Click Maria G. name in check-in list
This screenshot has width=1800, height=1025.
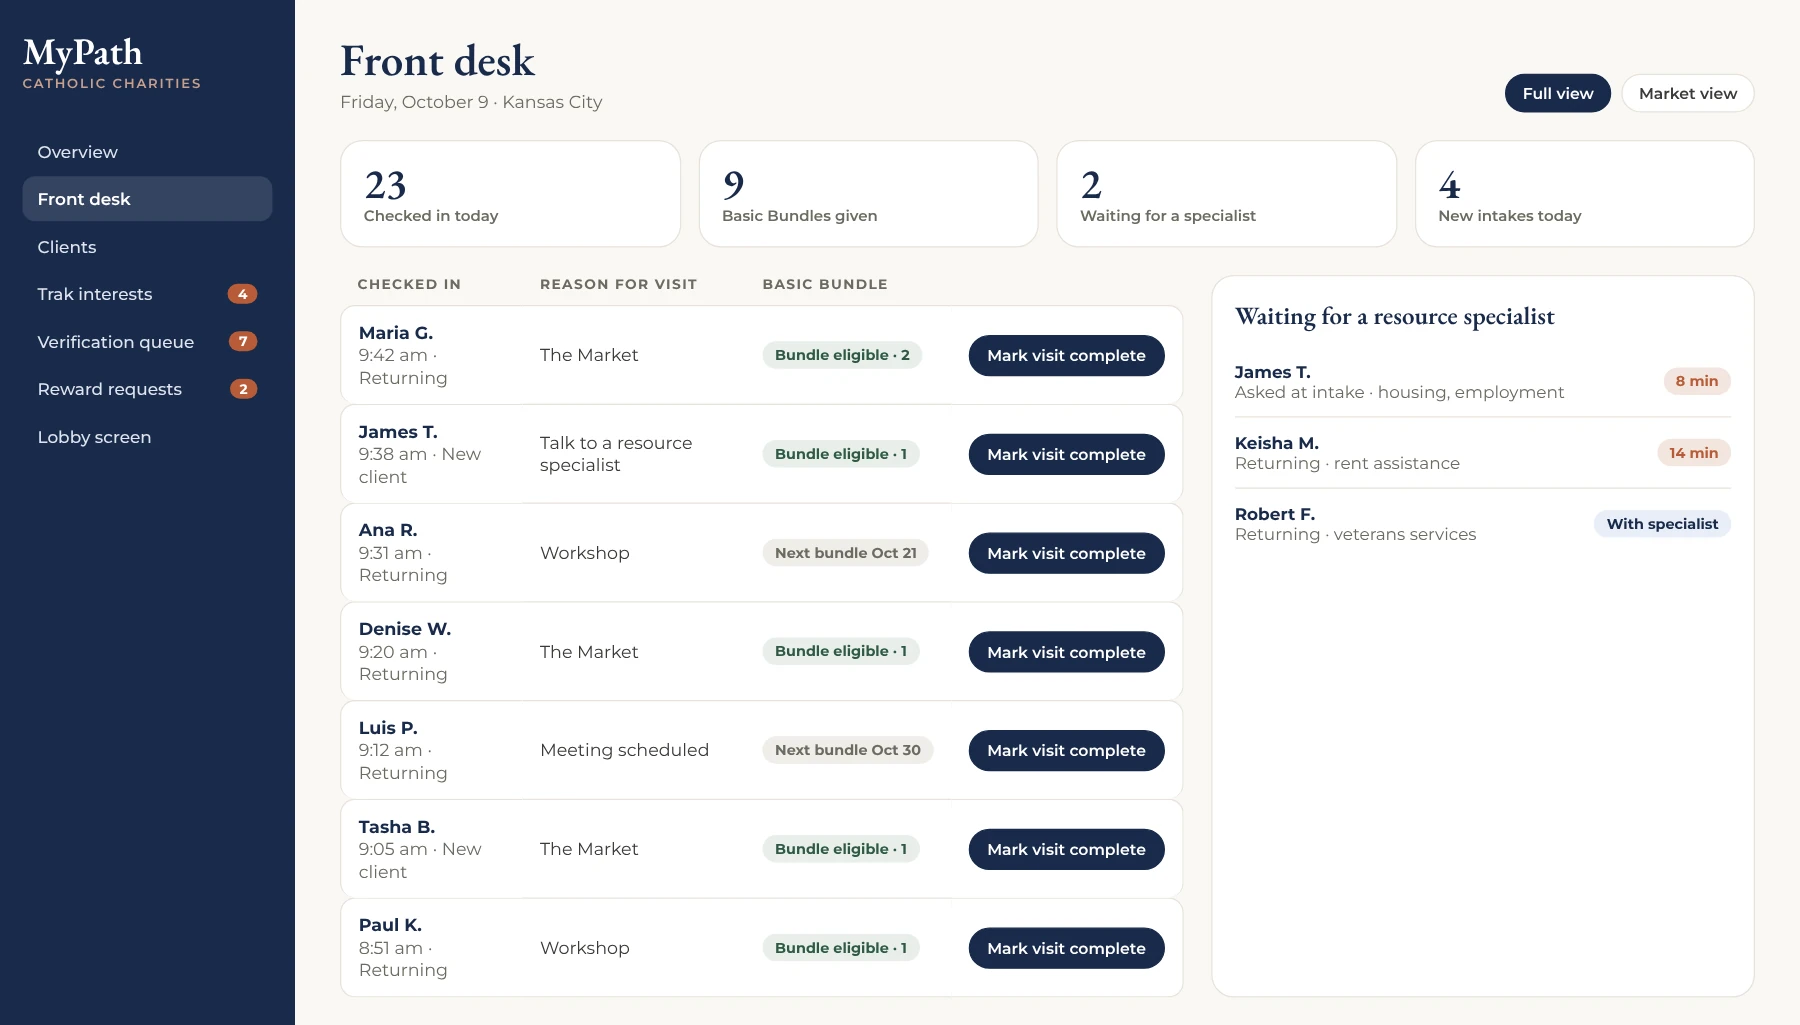coord(396,333)
